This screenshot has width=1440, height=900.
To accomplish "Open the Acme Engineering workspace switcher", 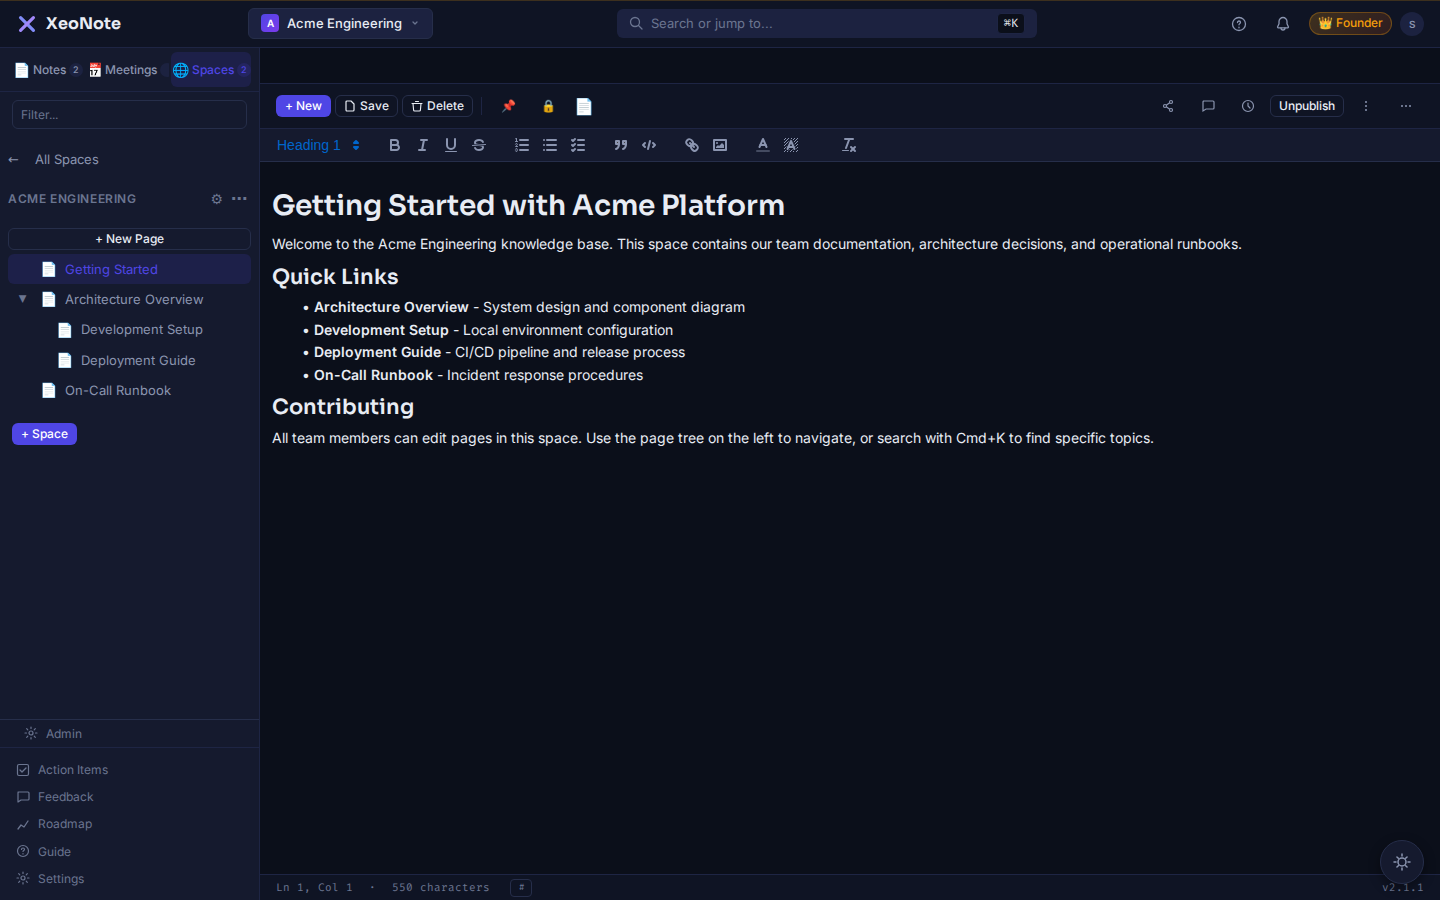I will tap(340, 23).
